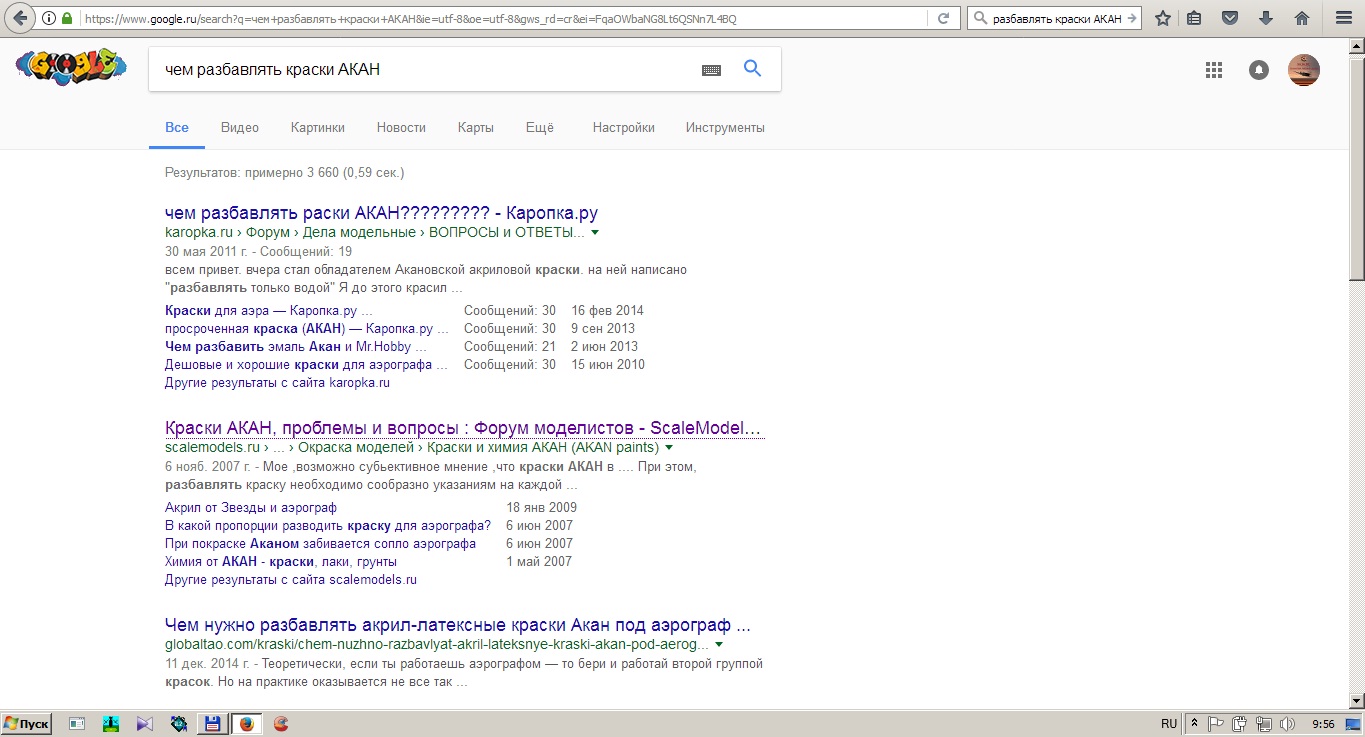Click the Google search magnifier icon
This screenshot has height=737, width=1365.
pos(752,69)
